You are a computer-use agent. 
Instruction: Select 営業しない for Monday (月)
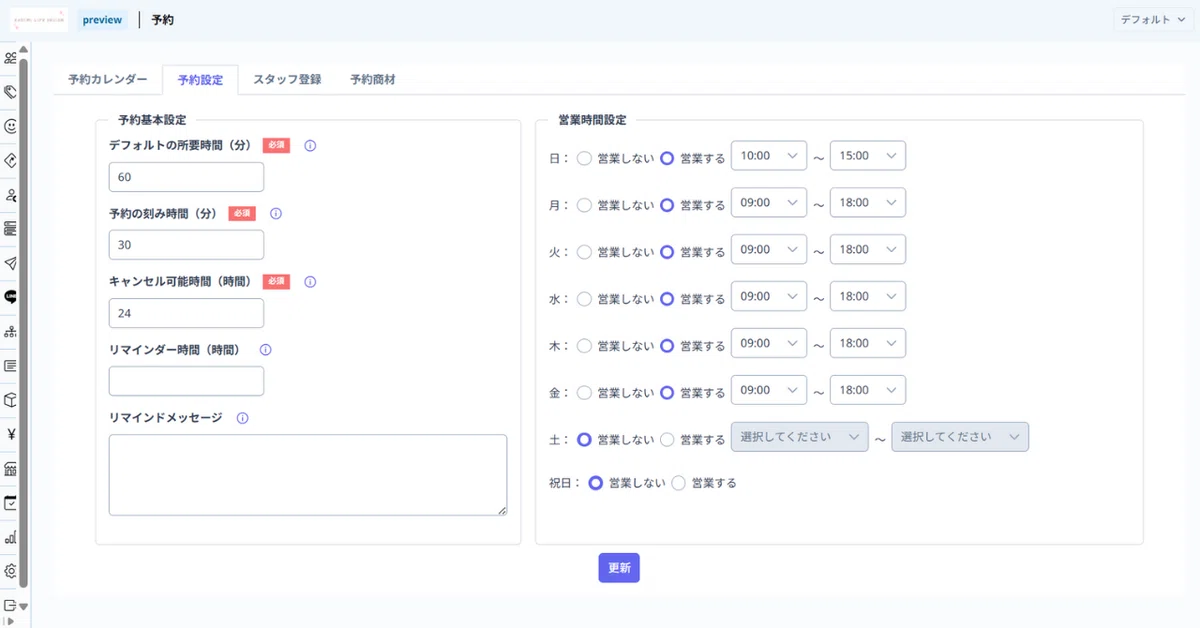[x=584, y=204]
